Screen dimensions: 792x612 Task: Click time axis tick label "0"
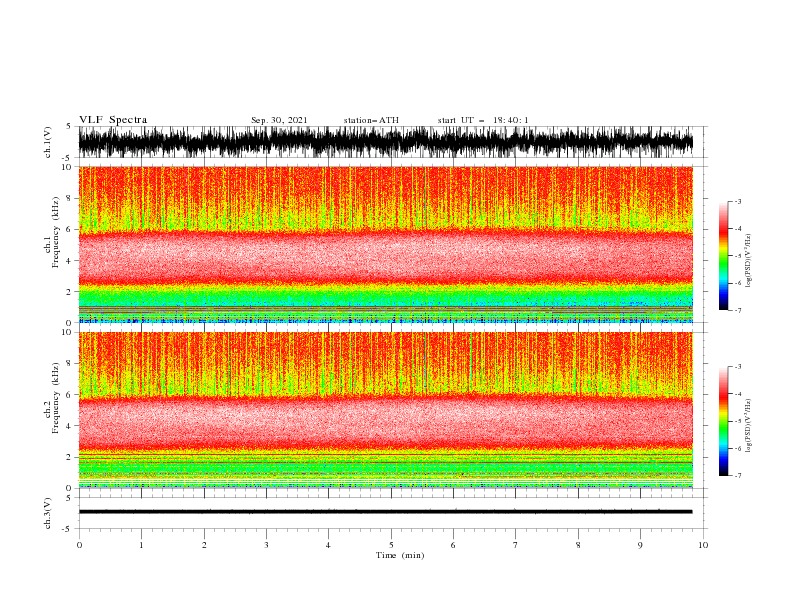[x=79, y=545]
